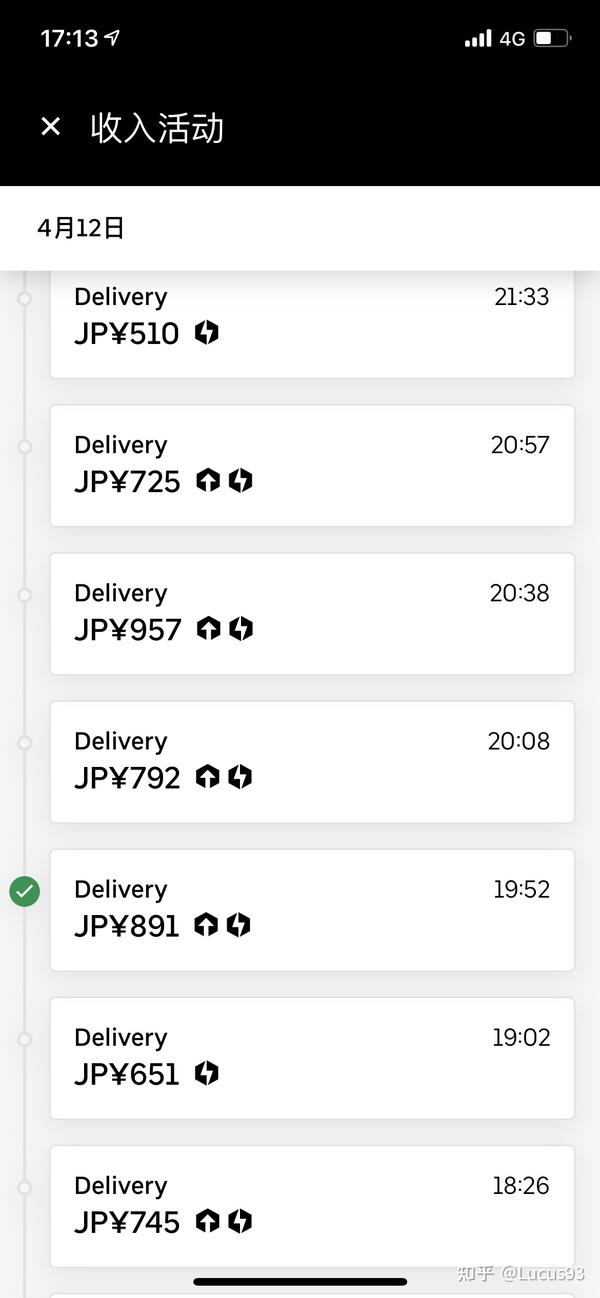Tap the battery indicator in the status bar
The width and height of the screenshot is (600, 1298).
[x=549, y=37]
